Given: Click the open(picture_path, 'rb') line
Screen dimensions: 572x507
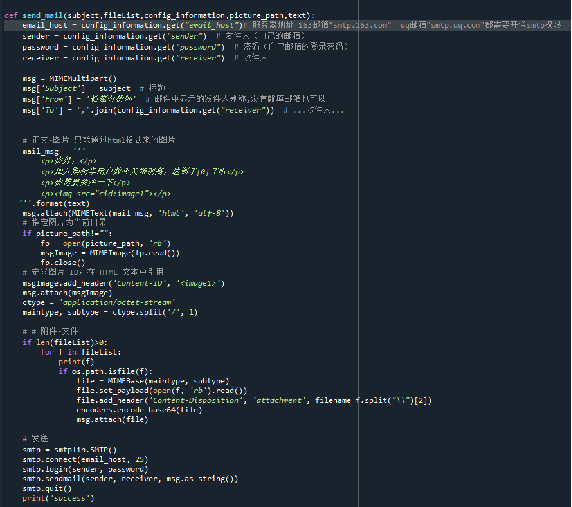Looking at the screenshot, I should (x=106, y=243).
